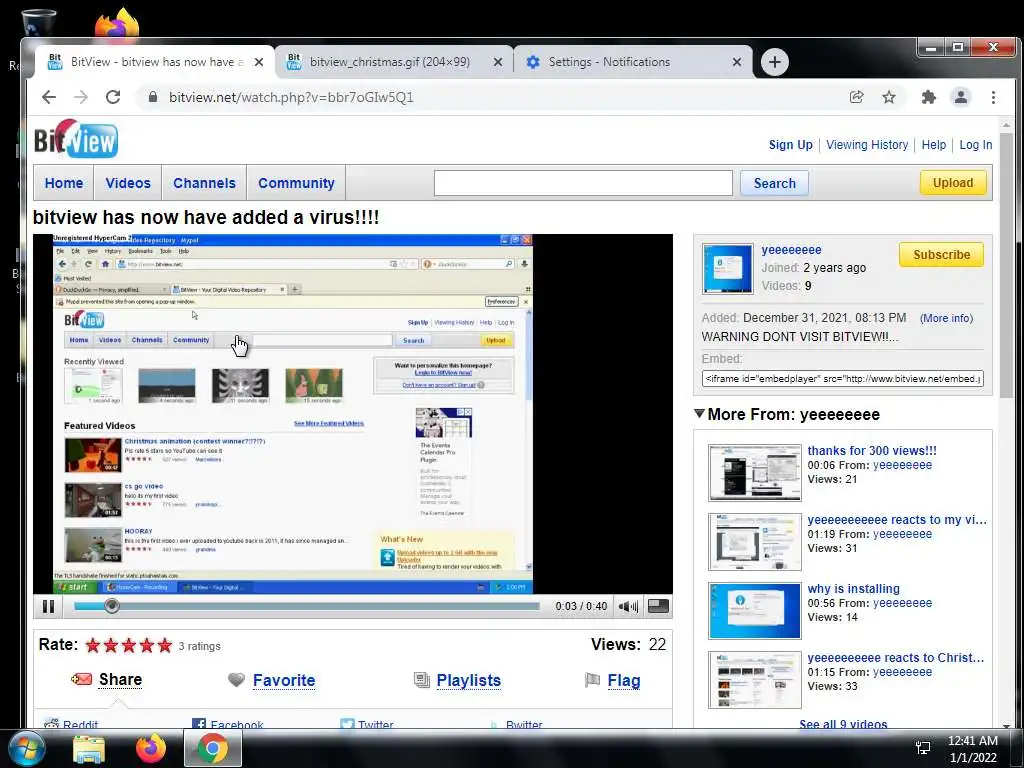Launch Firefox from the taskbar

tap(151, 748)
